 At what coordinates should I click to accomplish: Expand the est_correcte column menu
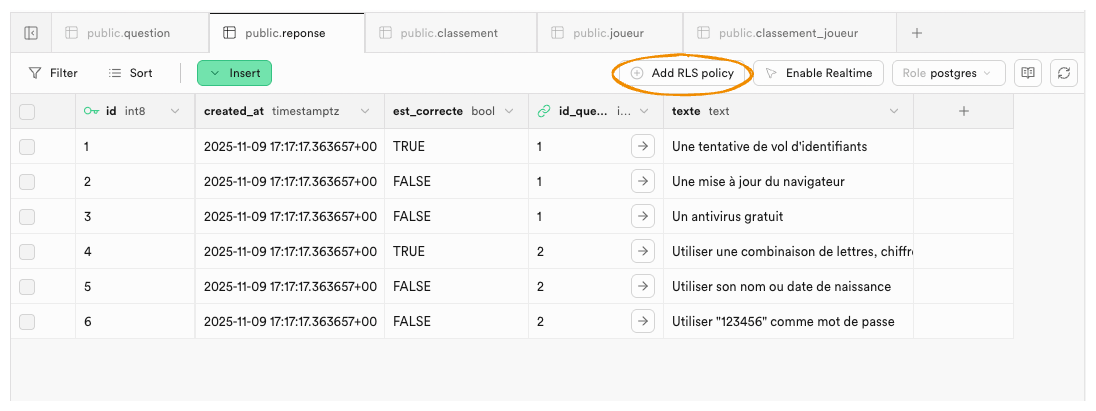point(509,111)
